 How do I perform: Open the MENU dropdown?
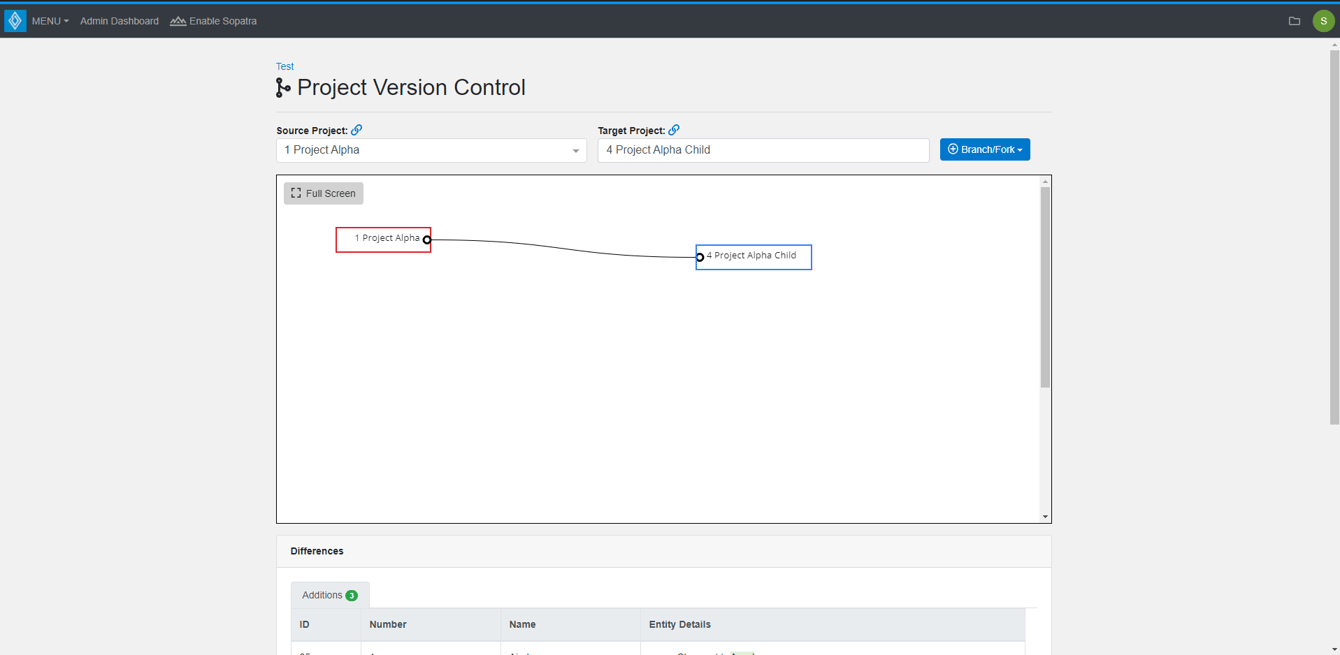pos(50,21)
